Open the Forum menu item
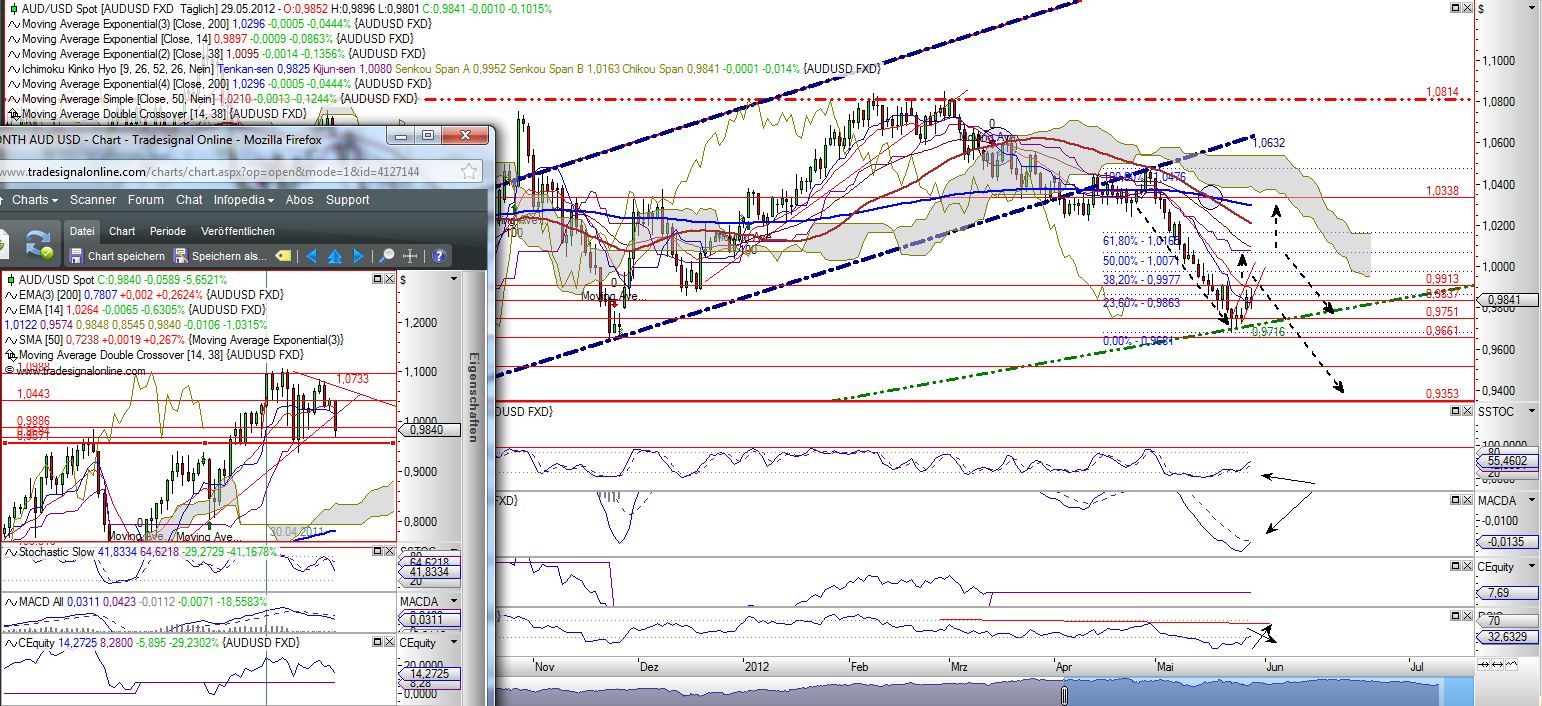Viewport: 1542px width, 706px height. pos(146,200)
